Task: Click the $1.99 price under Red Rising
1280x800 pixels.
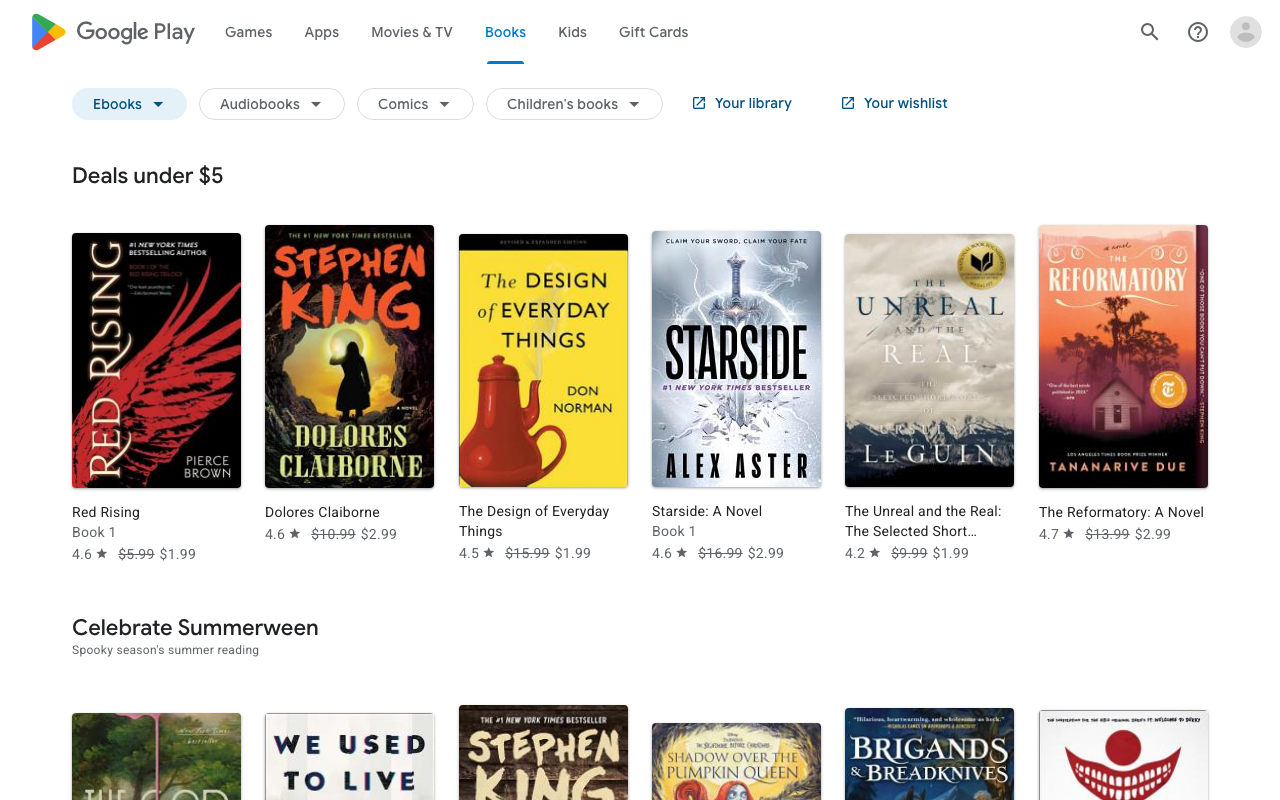Action: (x=178, y=554)
